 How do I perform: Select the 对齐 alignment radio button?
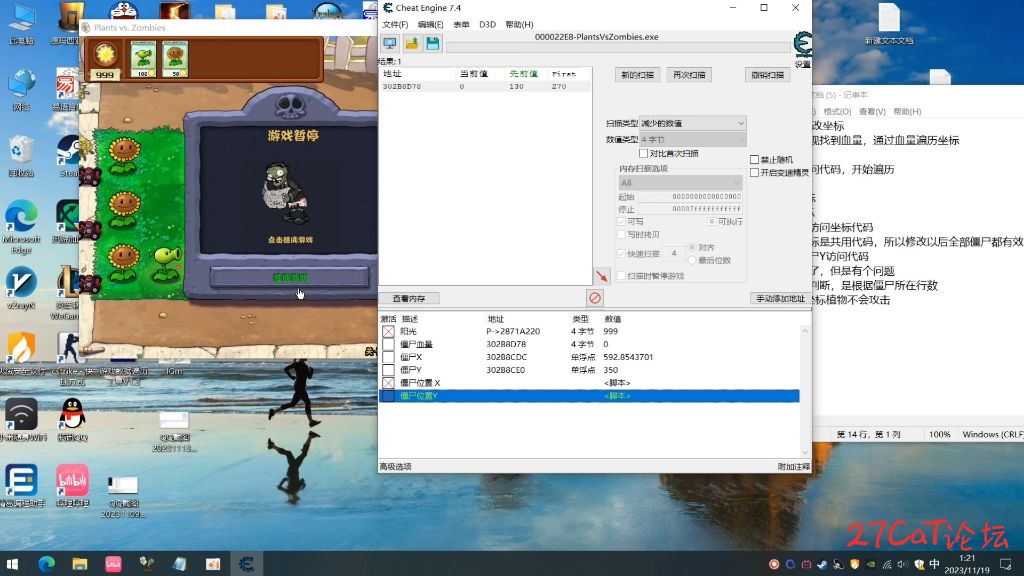[692, 248]
